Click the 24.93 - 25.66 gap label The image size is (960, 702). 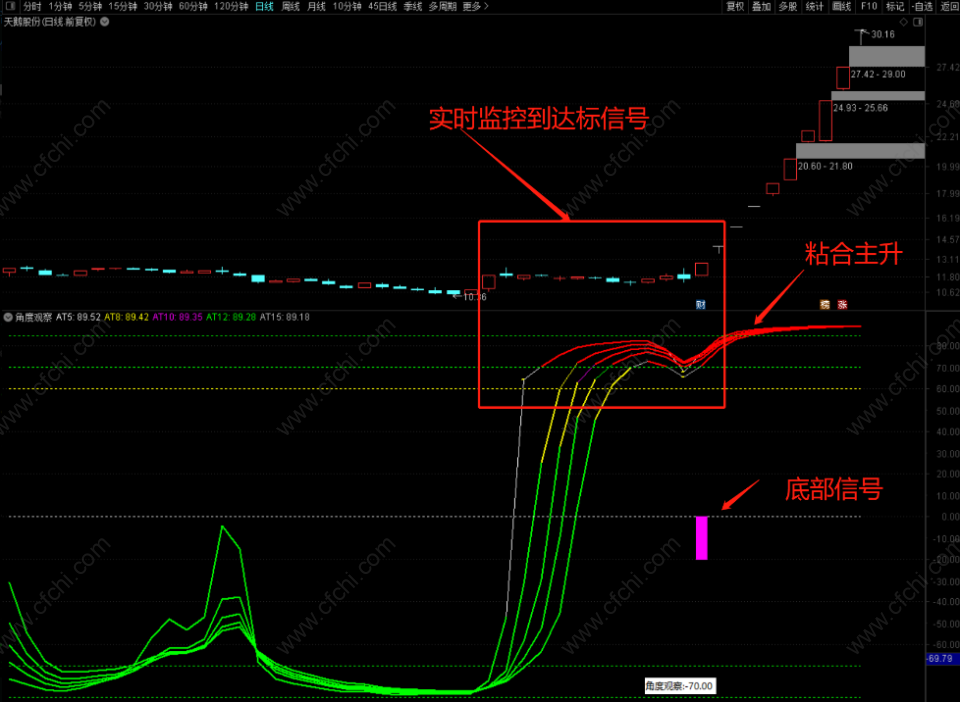860,108
